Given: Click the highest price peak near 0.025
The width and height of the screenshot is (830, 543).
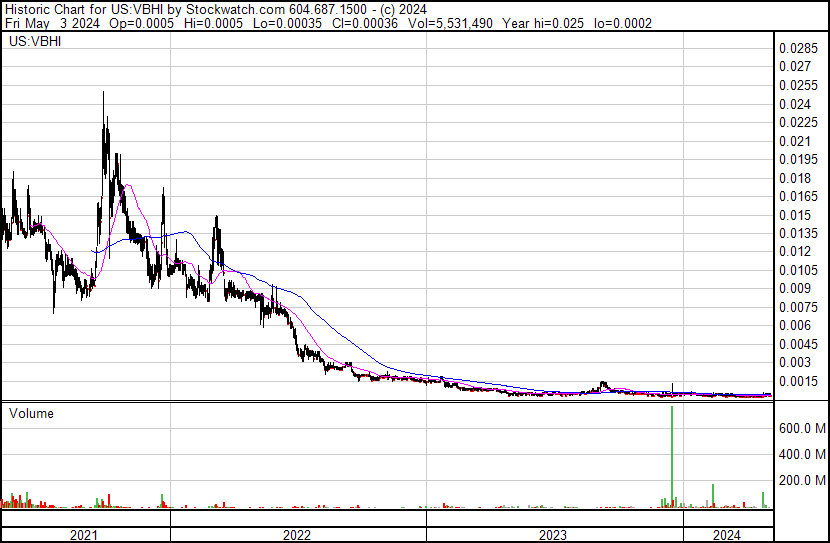Looking at the screenshot, I should [x=103, y=95].
